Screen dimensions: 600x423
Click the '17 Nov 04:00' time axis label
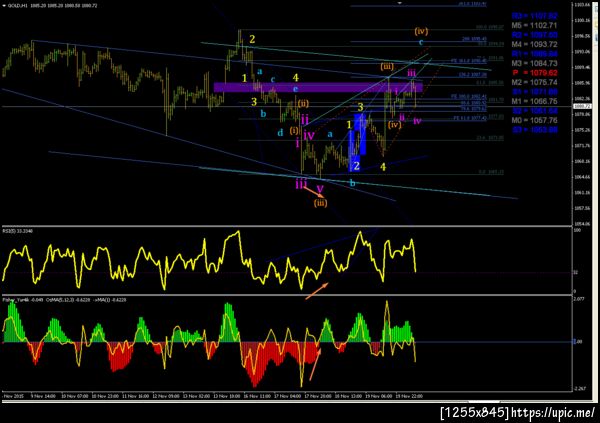click(287, 396)
